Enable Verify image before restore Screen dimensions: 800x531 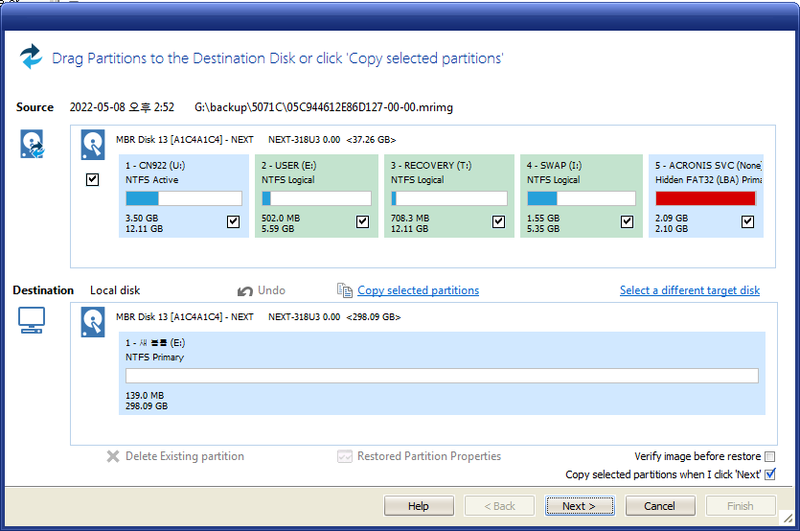(769, 456)
